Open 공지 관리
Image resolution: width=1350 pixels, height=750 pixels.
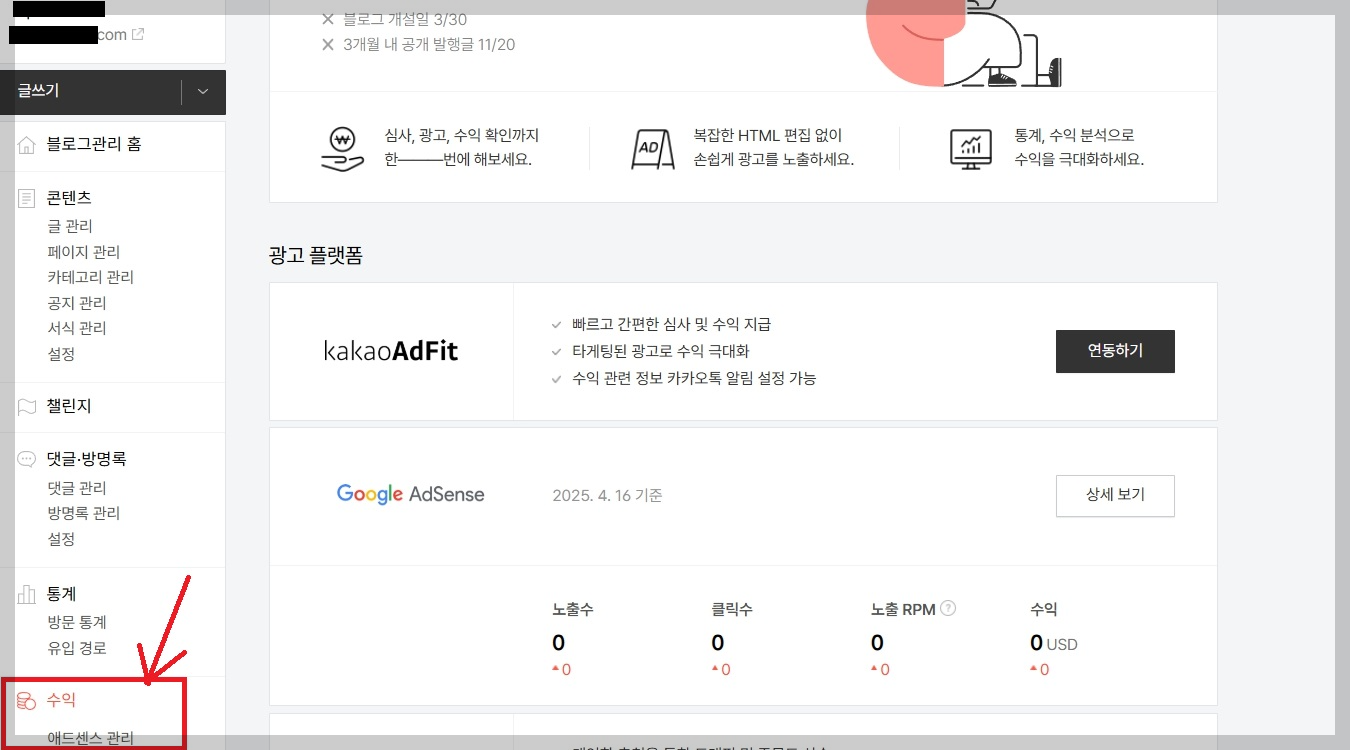[x=76, y=303]
